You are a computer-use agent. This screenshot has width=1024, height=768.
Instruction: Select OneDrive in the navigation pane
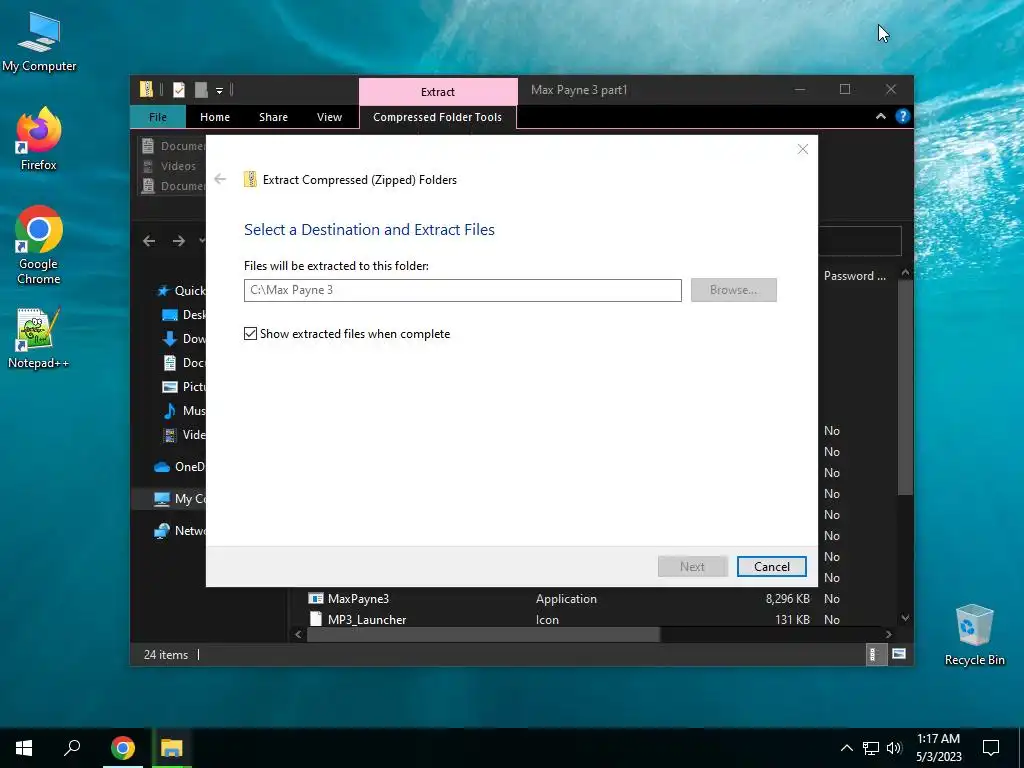[179, 466]
